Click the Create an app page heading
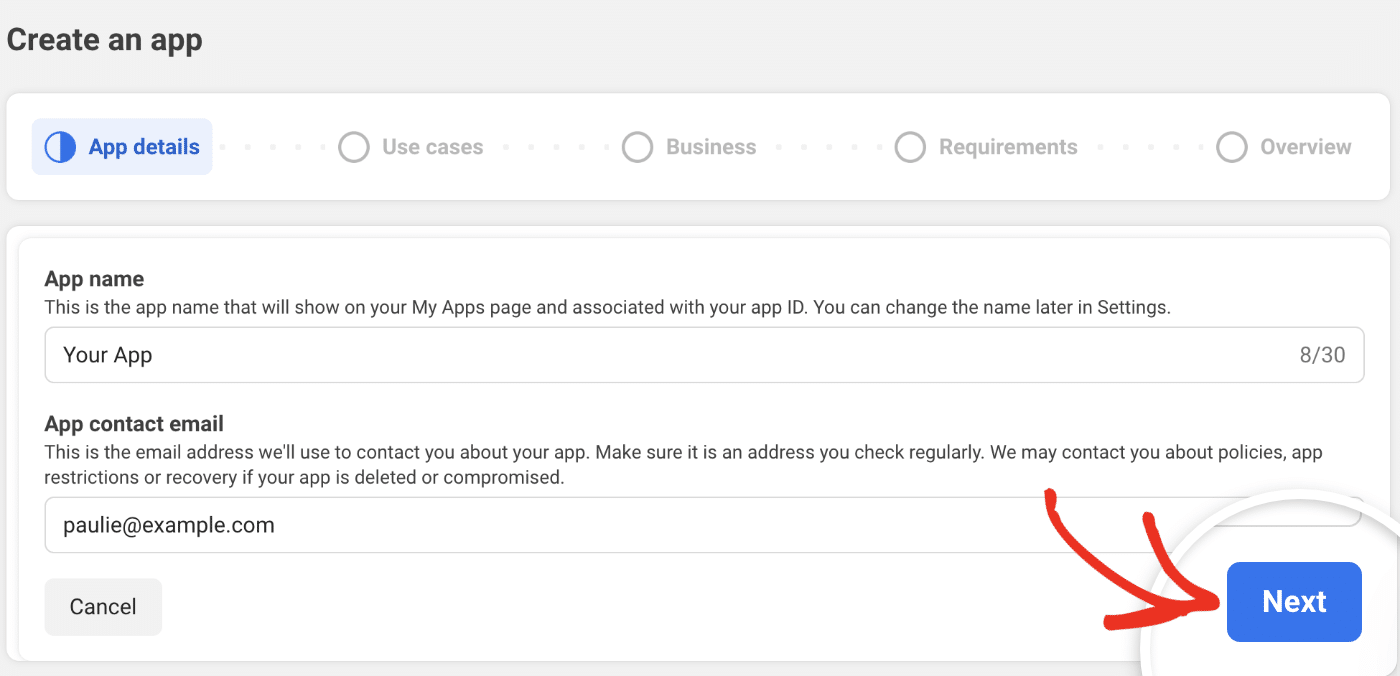 coord(104,40)
